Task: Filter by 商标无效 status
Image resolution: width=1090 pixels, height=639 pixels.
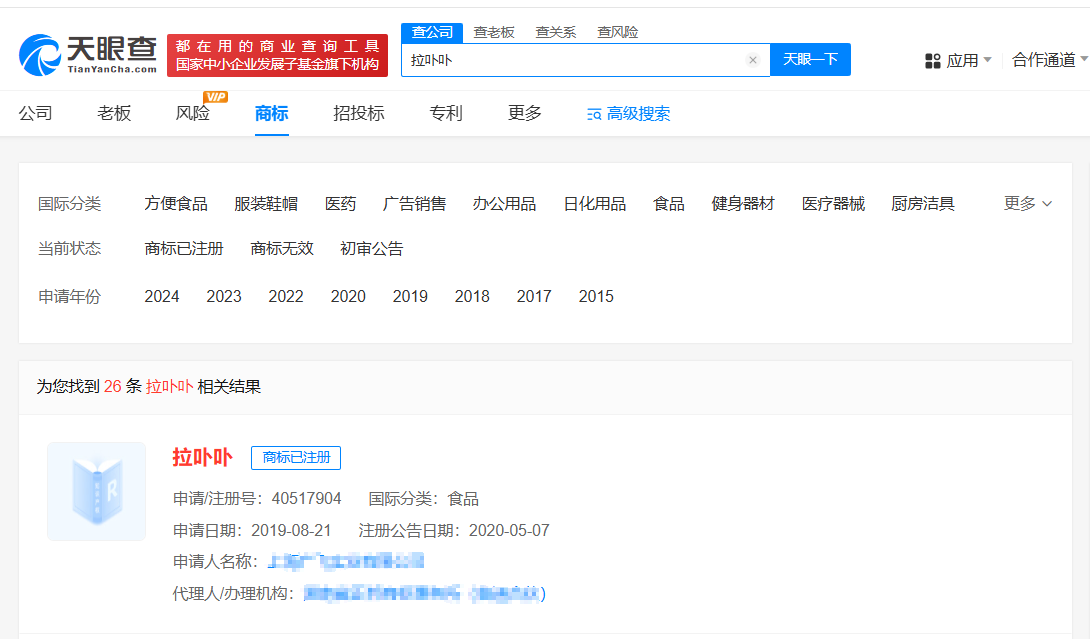Action: coord(282,249)
